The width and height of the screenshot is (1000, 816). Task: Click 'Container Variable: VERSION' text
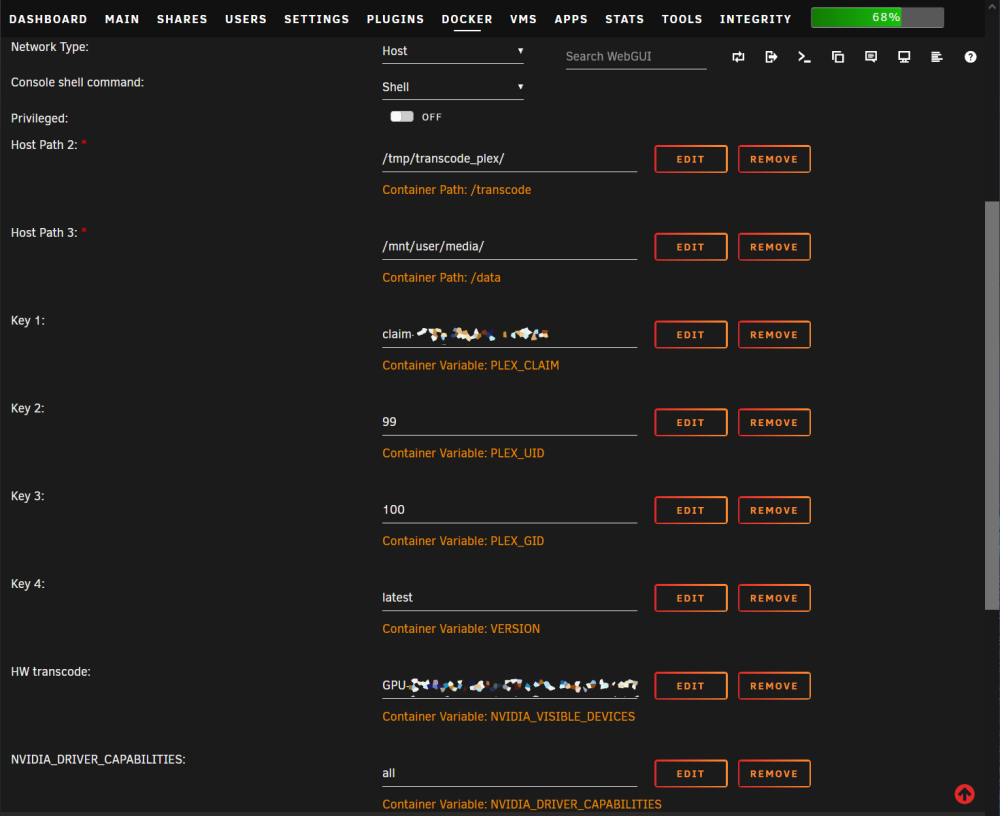coord(461,629)
